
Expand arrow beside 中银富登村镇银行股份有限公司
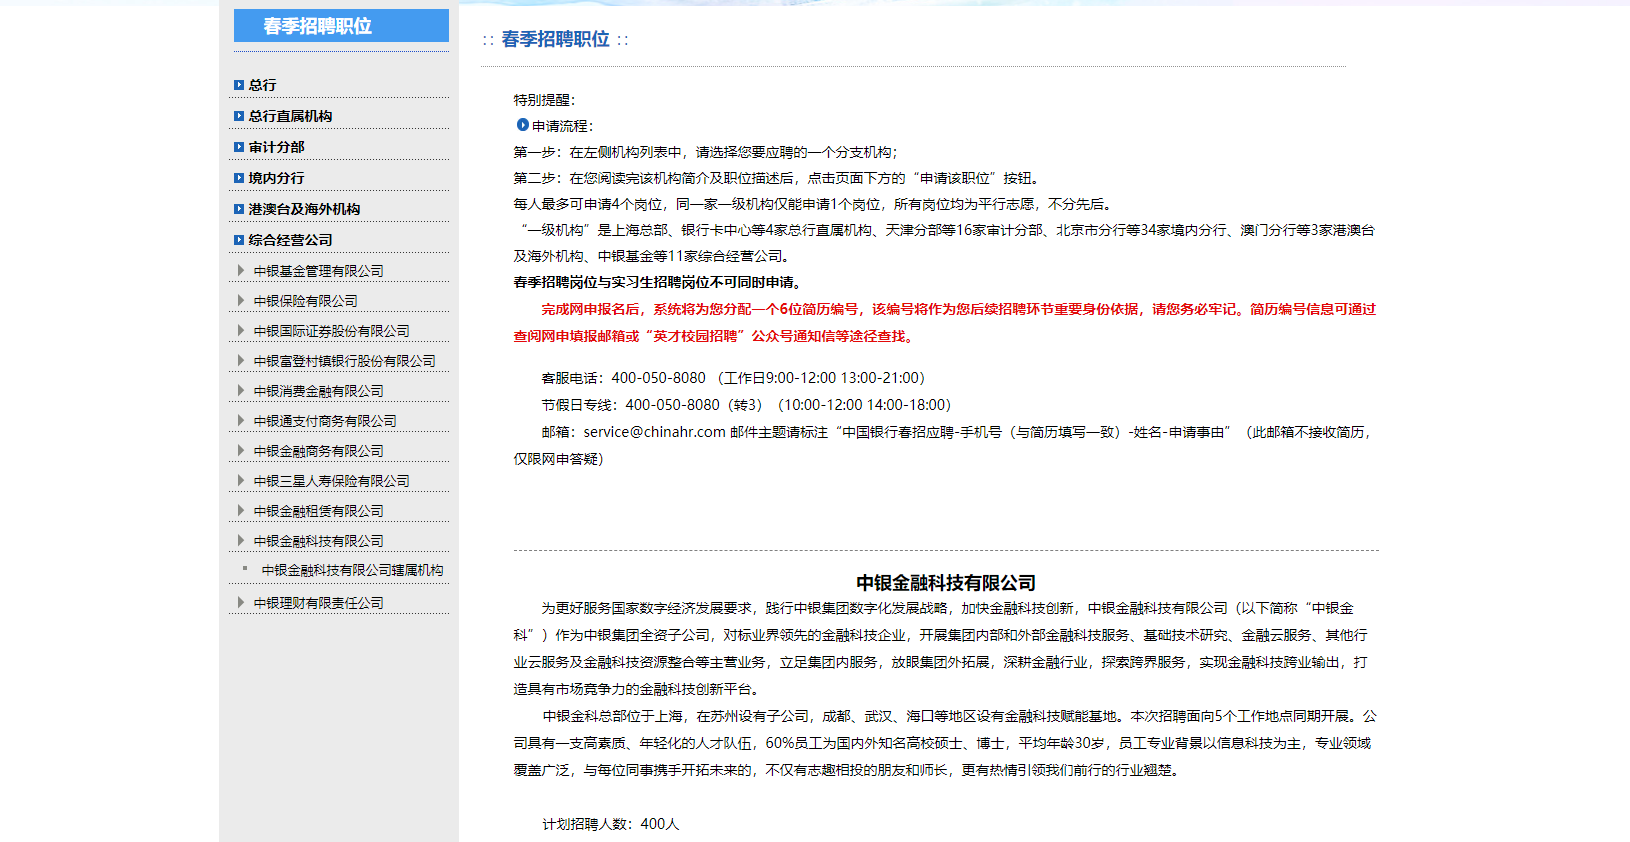241,360
